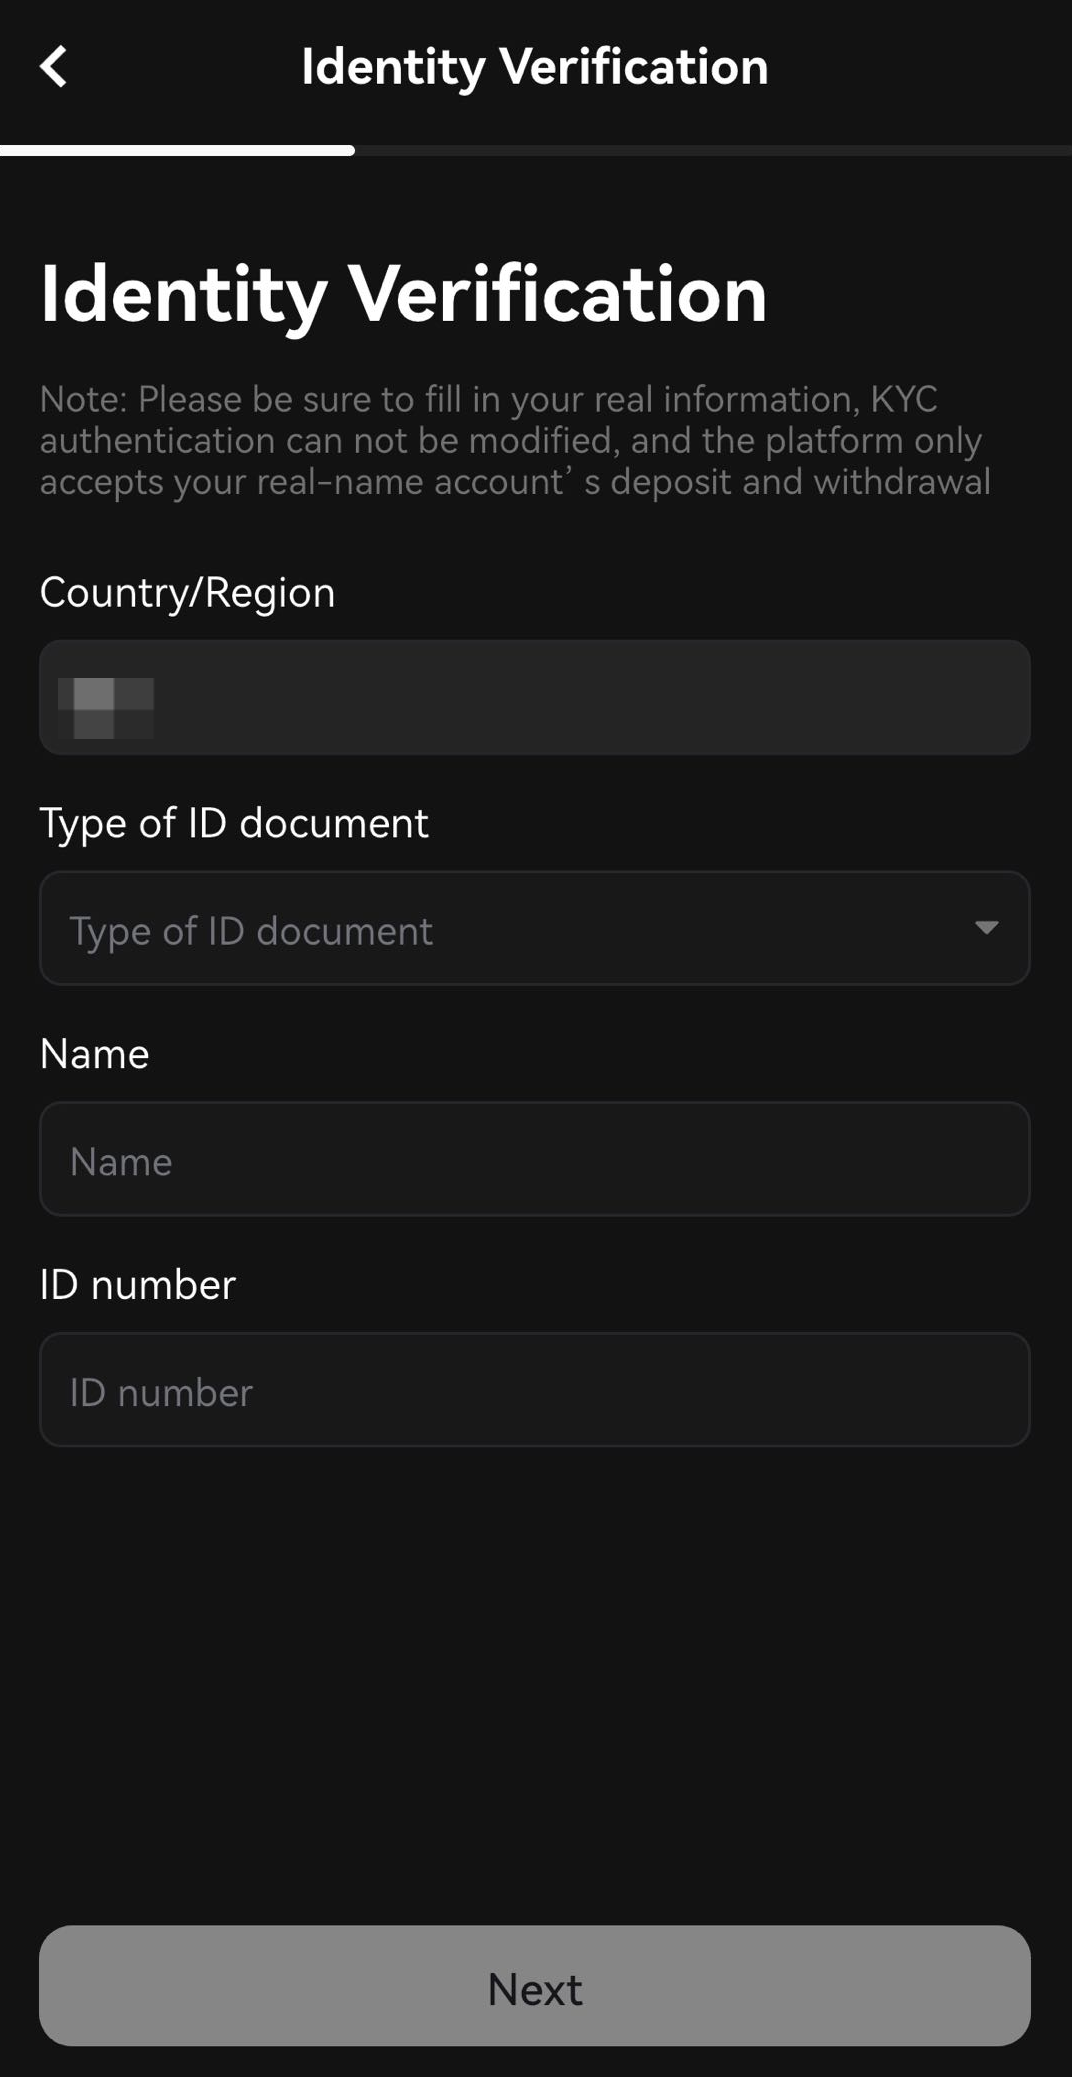This screenshot has height=2077, width=1072.
Task: Click the unfilled gray progress bar segment
Action: pos(712,151)
